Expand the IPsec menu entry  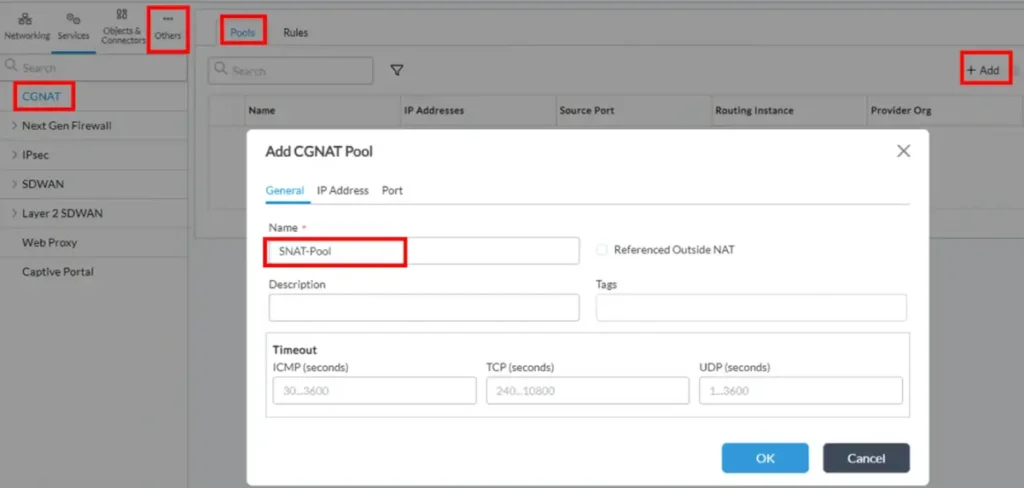click(x=14, y=155)
